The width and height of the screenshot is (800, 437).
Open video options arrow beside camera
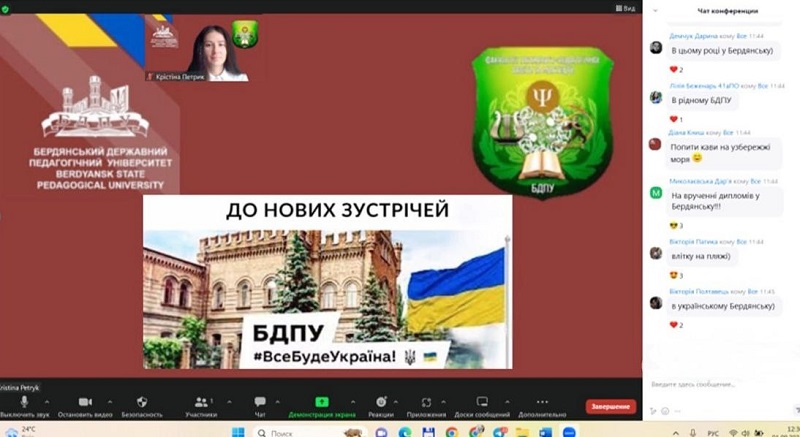pos(110,402)
